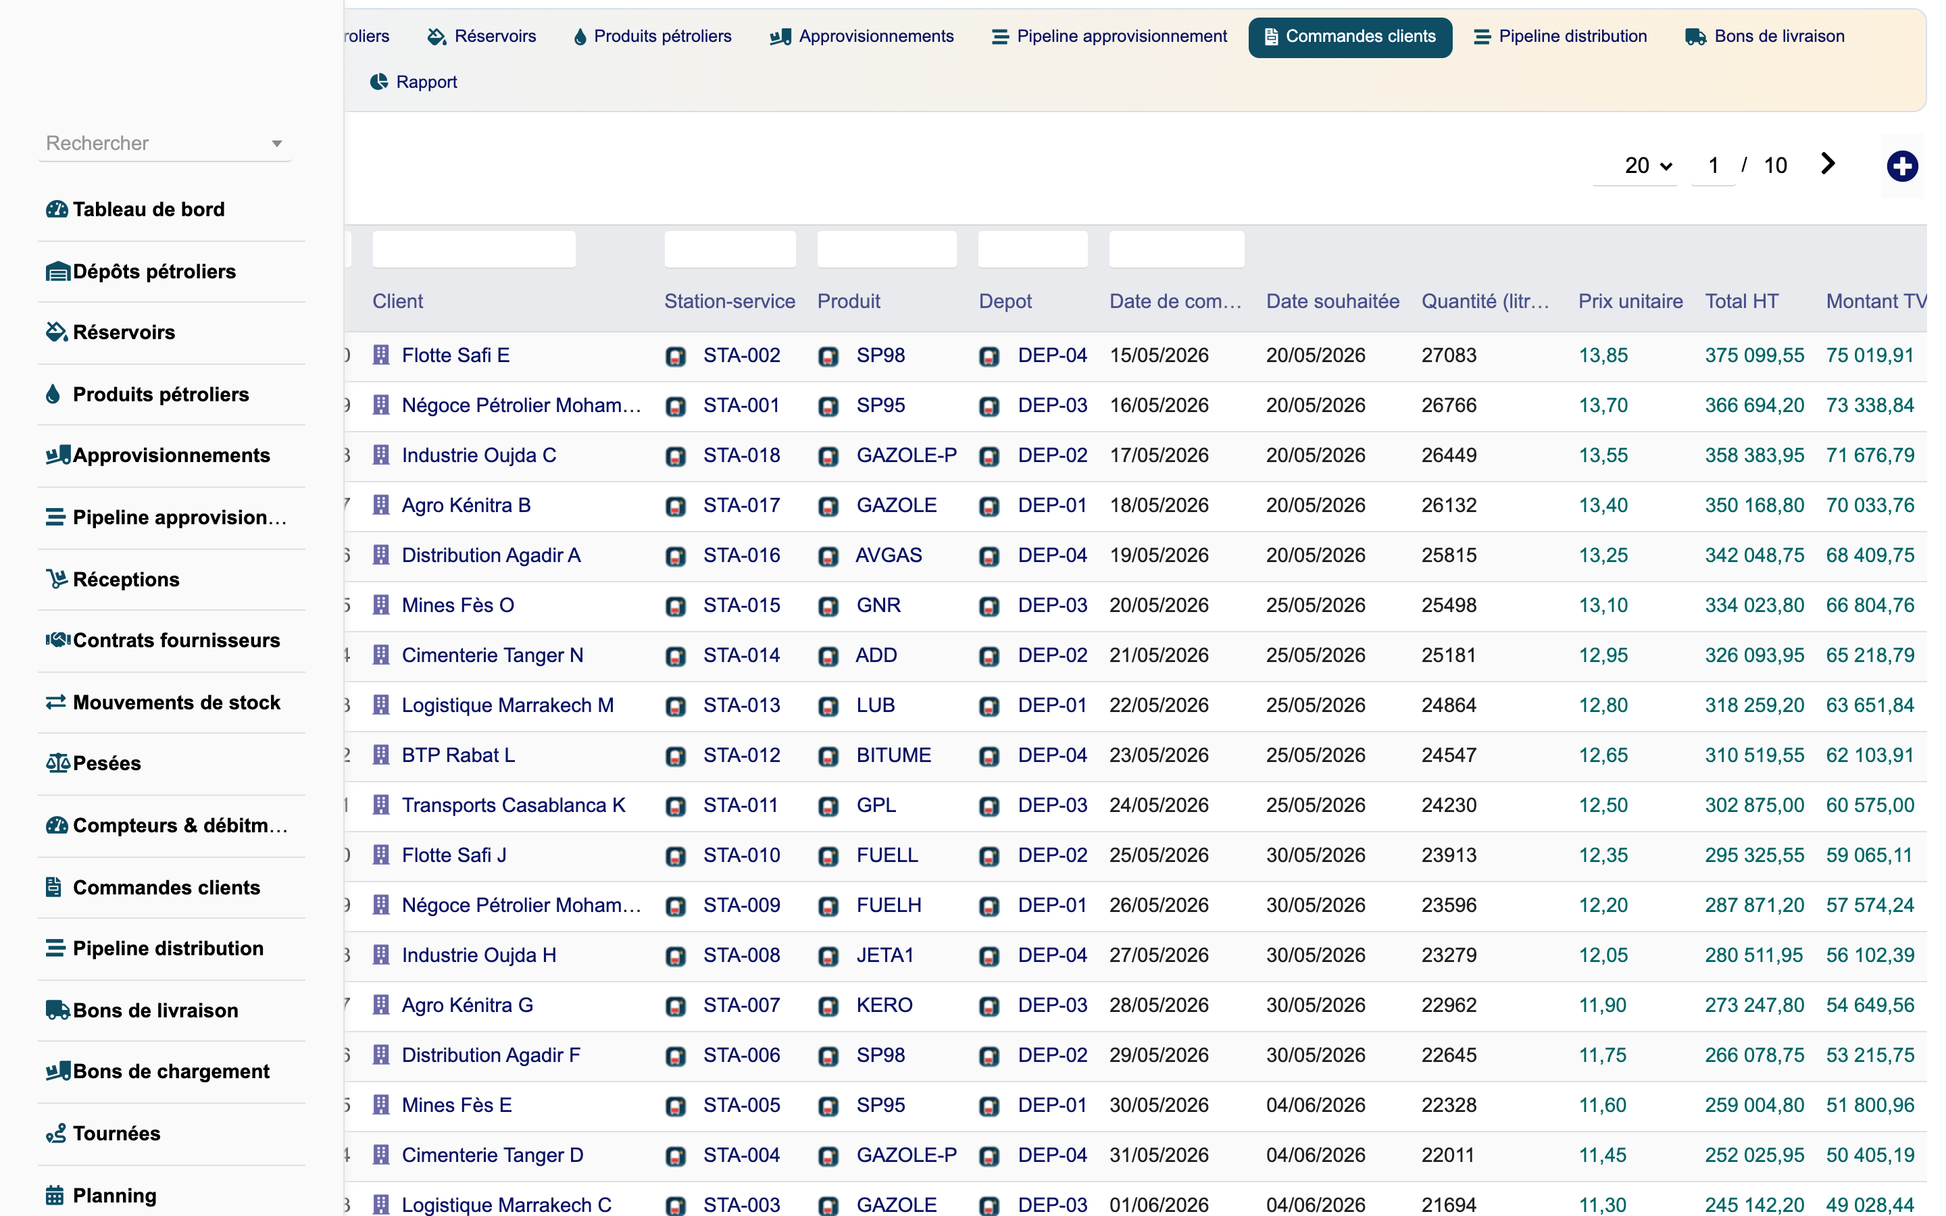This screenshot has height=1216, width=1946.
Task: Click the Mouvements de stock arrows icon
Action: [x=55, y=702]
